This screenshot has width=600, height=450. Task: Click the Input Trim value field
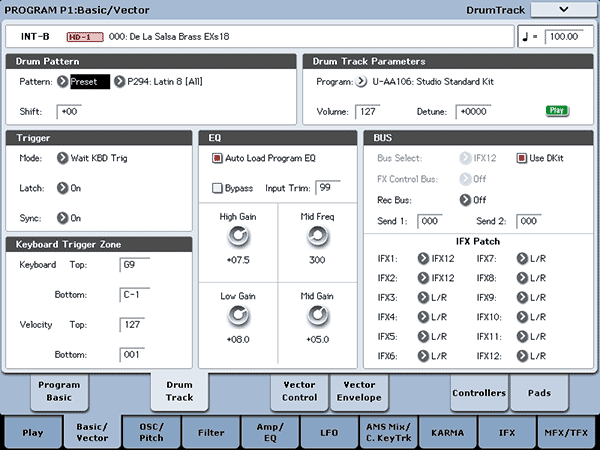pyautogui.click(x=327, y=187)
